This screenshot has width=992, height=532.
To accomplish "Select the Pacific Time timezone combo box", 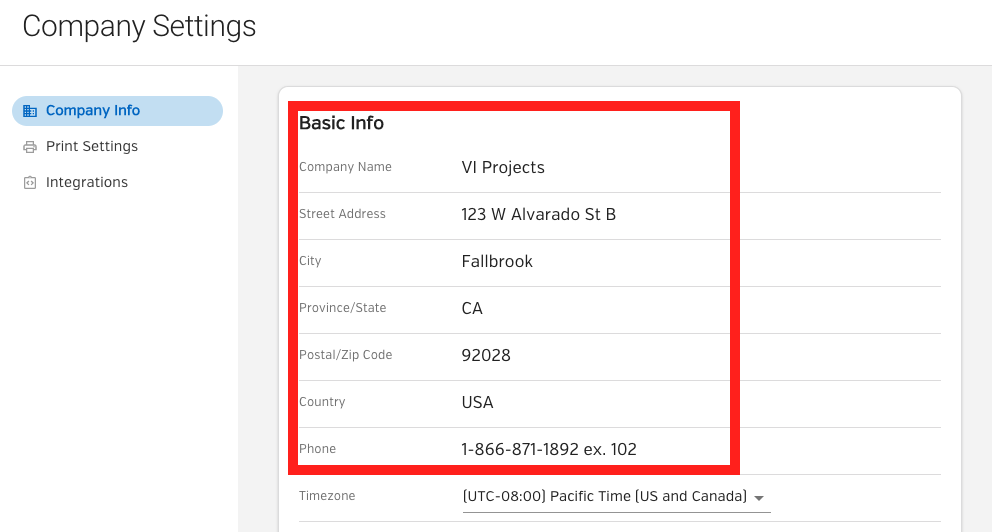I will point(616,497).
